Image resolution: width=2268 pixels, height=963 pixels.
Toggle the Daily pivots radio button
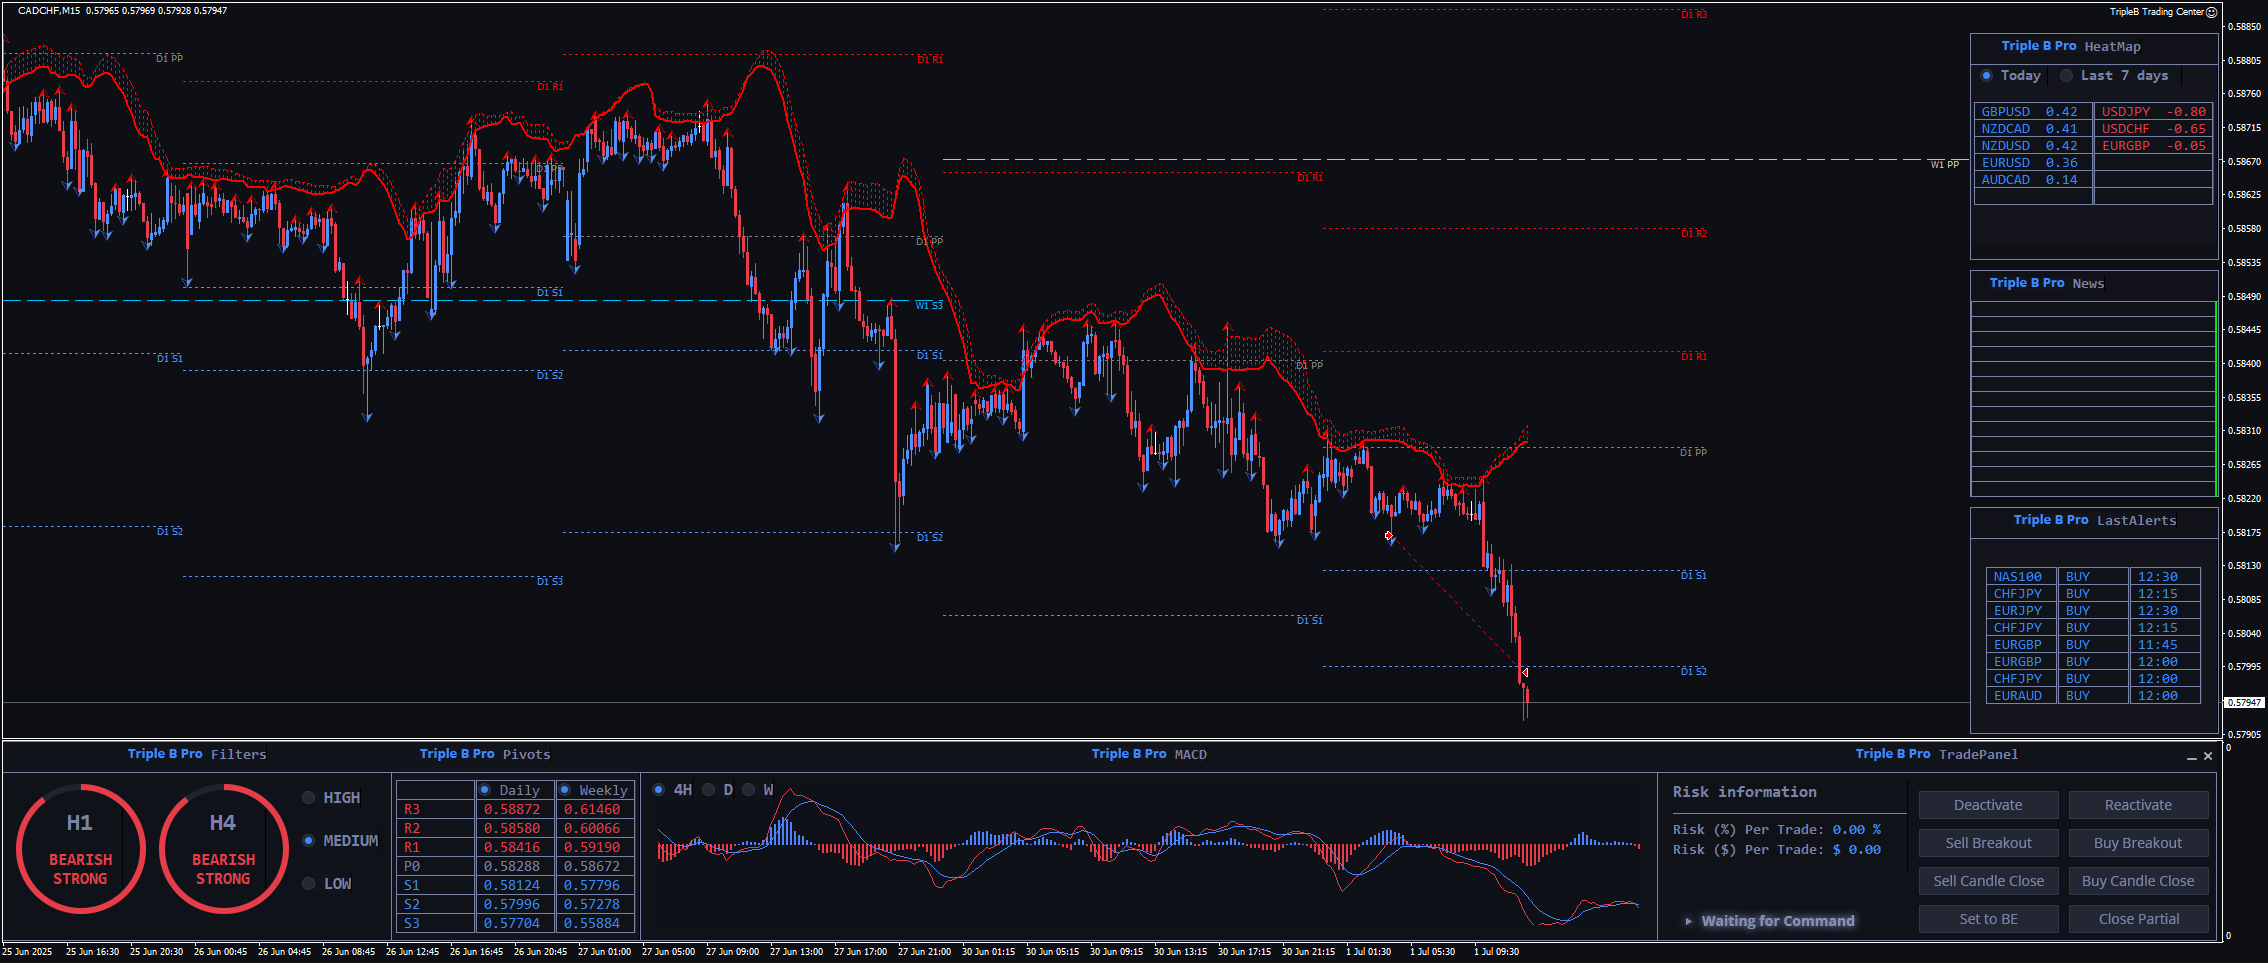pyautogui.click(x=485, y=790)
